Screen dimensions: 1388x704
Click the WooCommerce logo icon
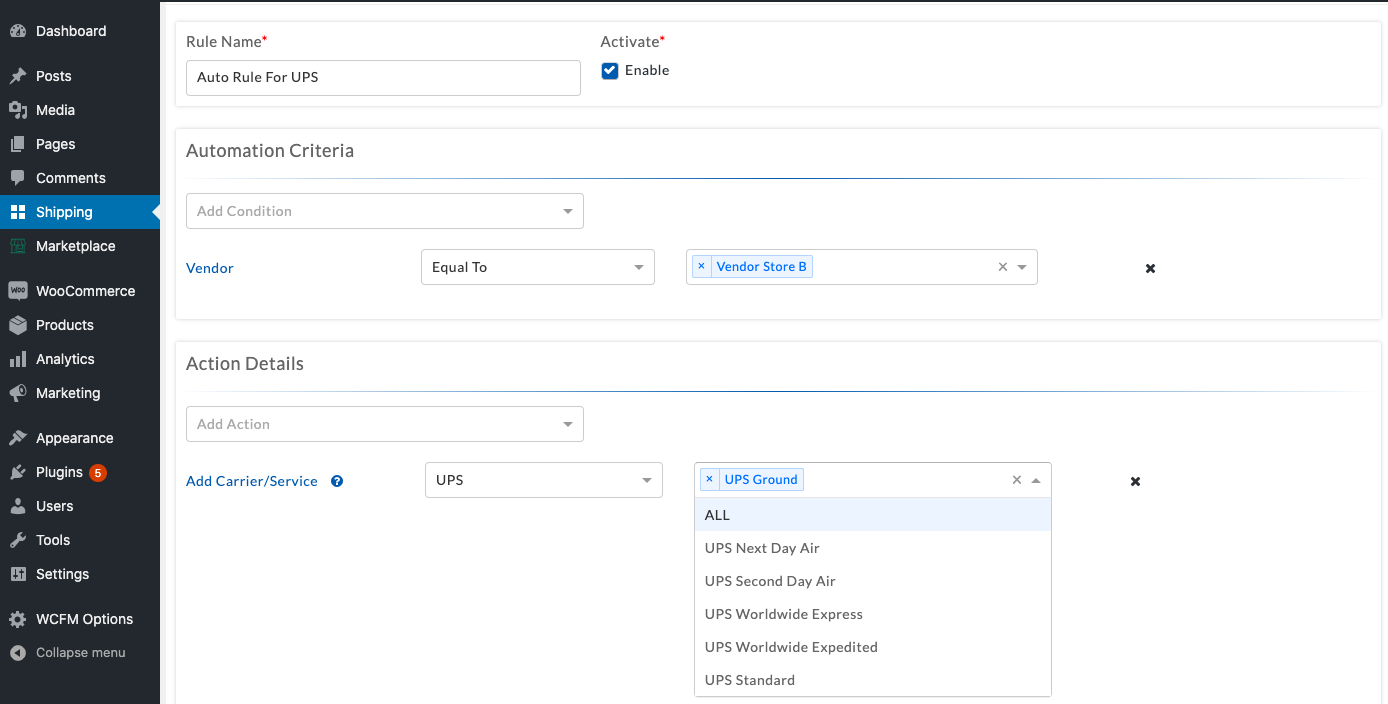click(18, 291)
